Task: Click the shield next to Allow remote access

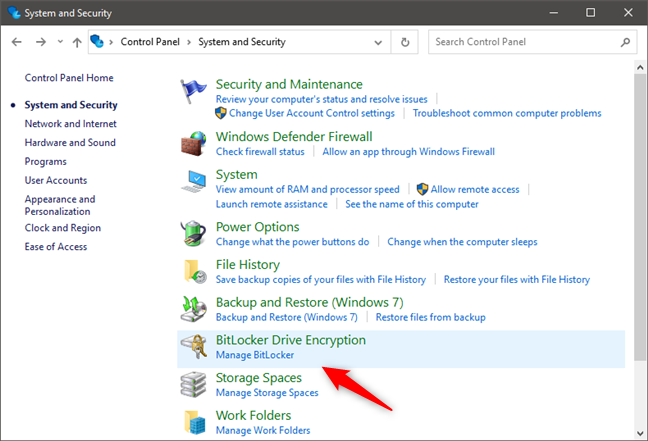Action: (x=422, y=189)
